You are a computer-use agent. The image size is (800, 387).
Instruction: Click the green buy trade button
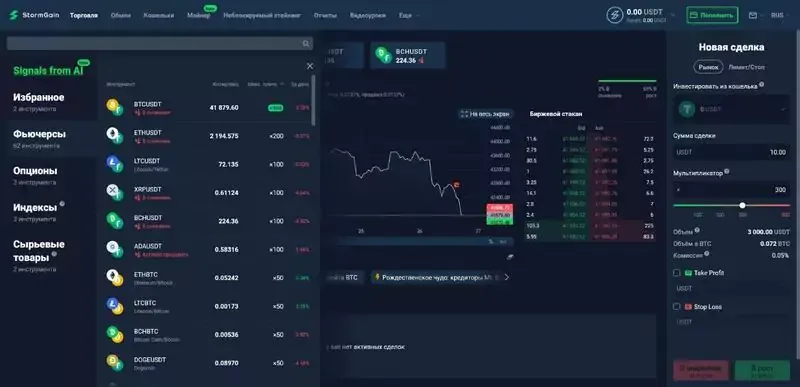(762, 370)
